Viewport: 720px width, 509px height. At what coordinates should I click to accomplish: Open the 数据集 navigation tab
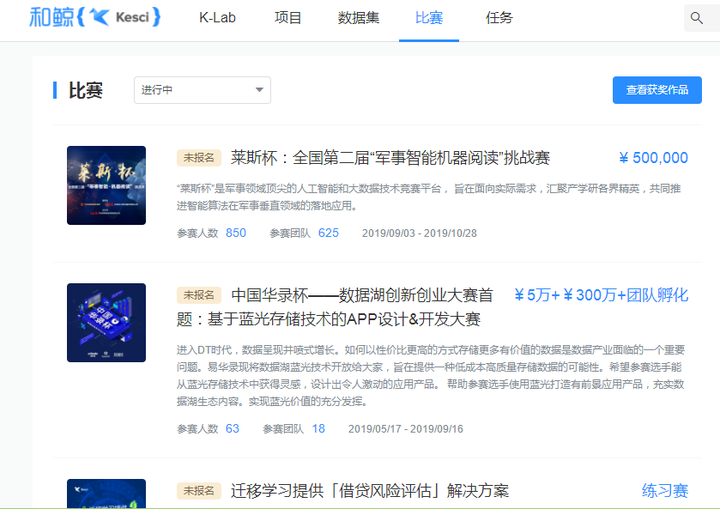(358, 17)
